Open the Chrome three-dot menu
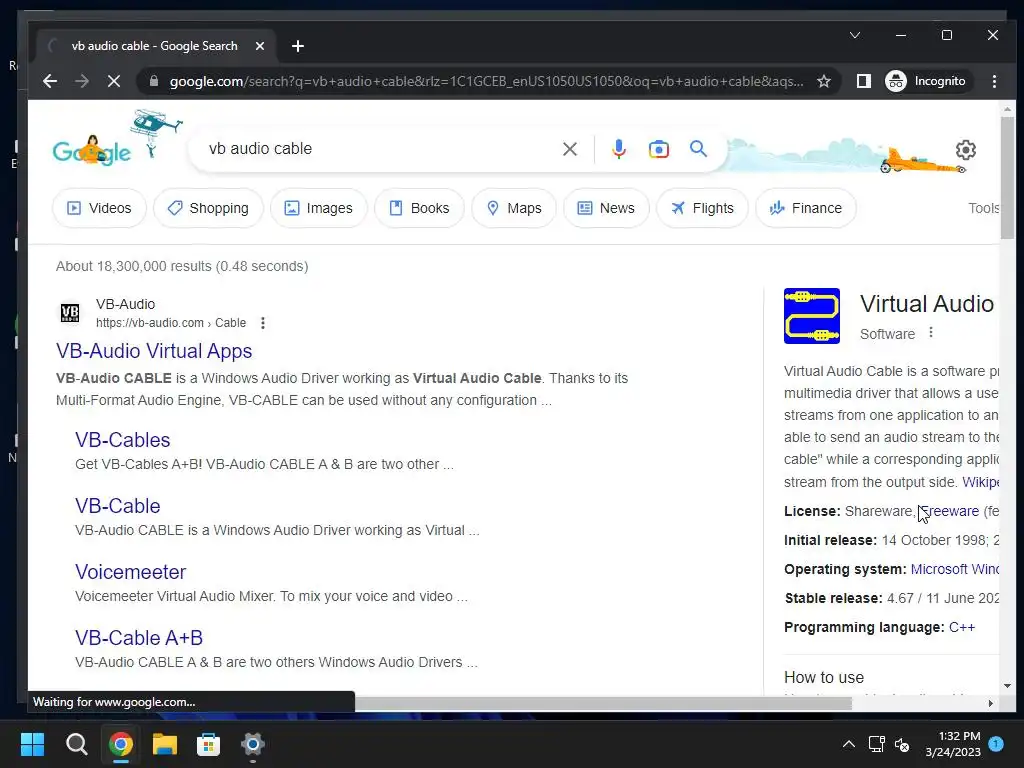 (x=994, y=81)
